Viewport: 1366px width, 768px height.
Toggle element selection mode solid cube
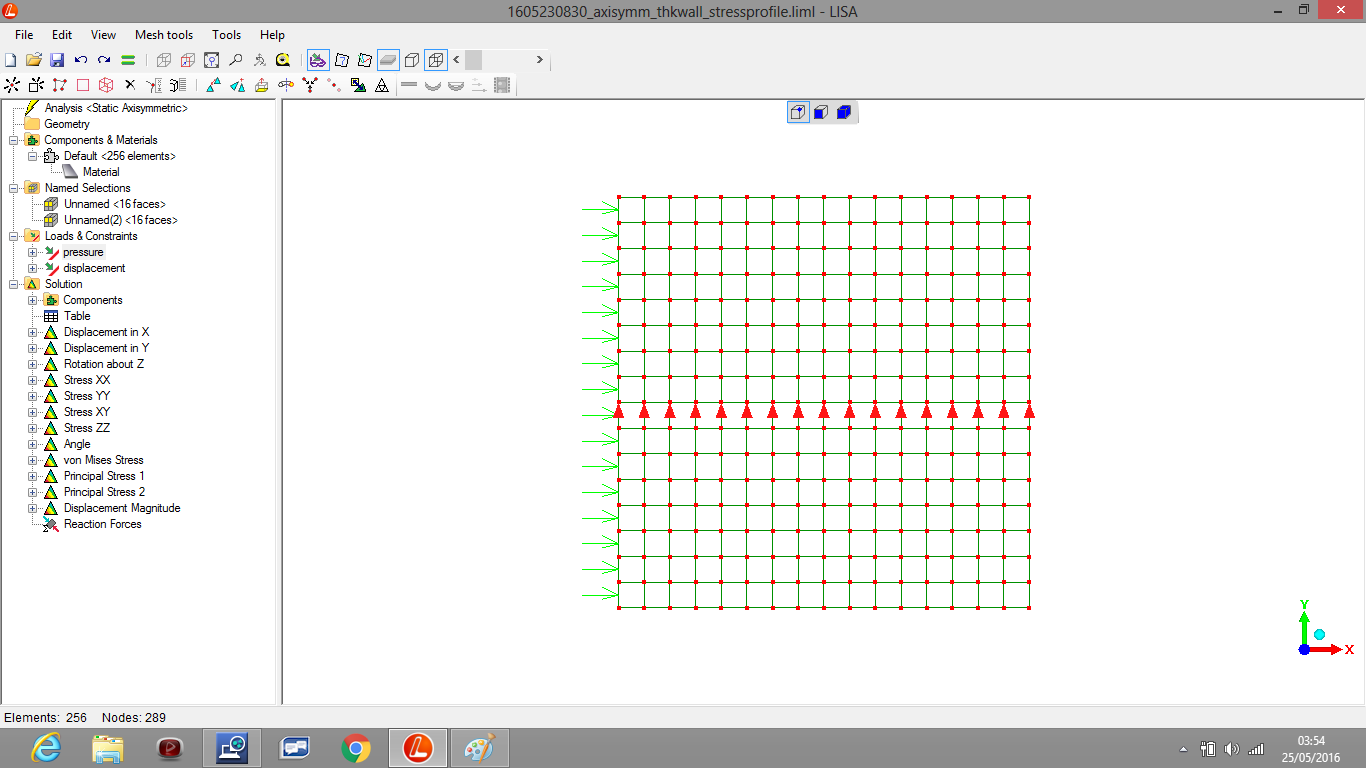click(x=843, y=112)
